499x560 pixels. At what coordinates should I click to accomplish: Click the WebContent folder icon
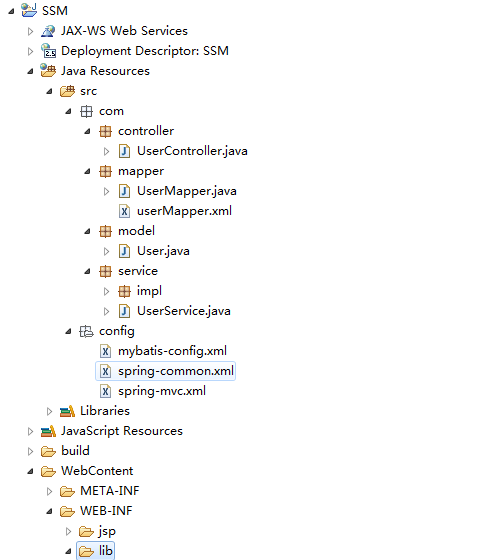48,471
